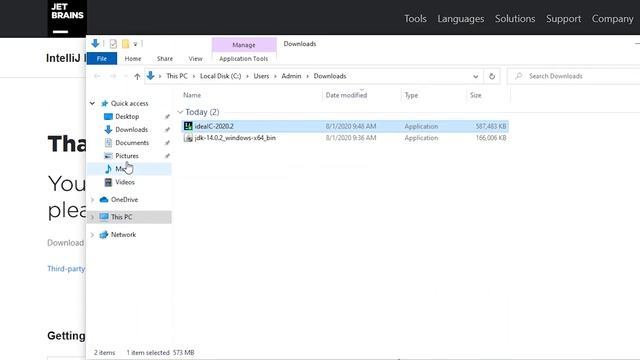Click the 166,006 KB size cell
The image size is (640, 360).
coord(491,138)
